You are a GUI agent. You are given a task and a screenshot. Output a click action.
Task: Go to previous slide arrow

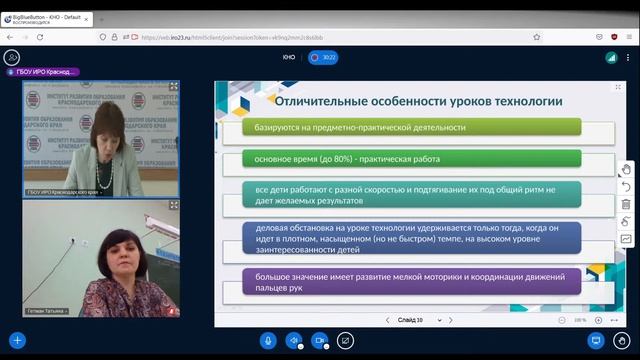coord(387,320)
